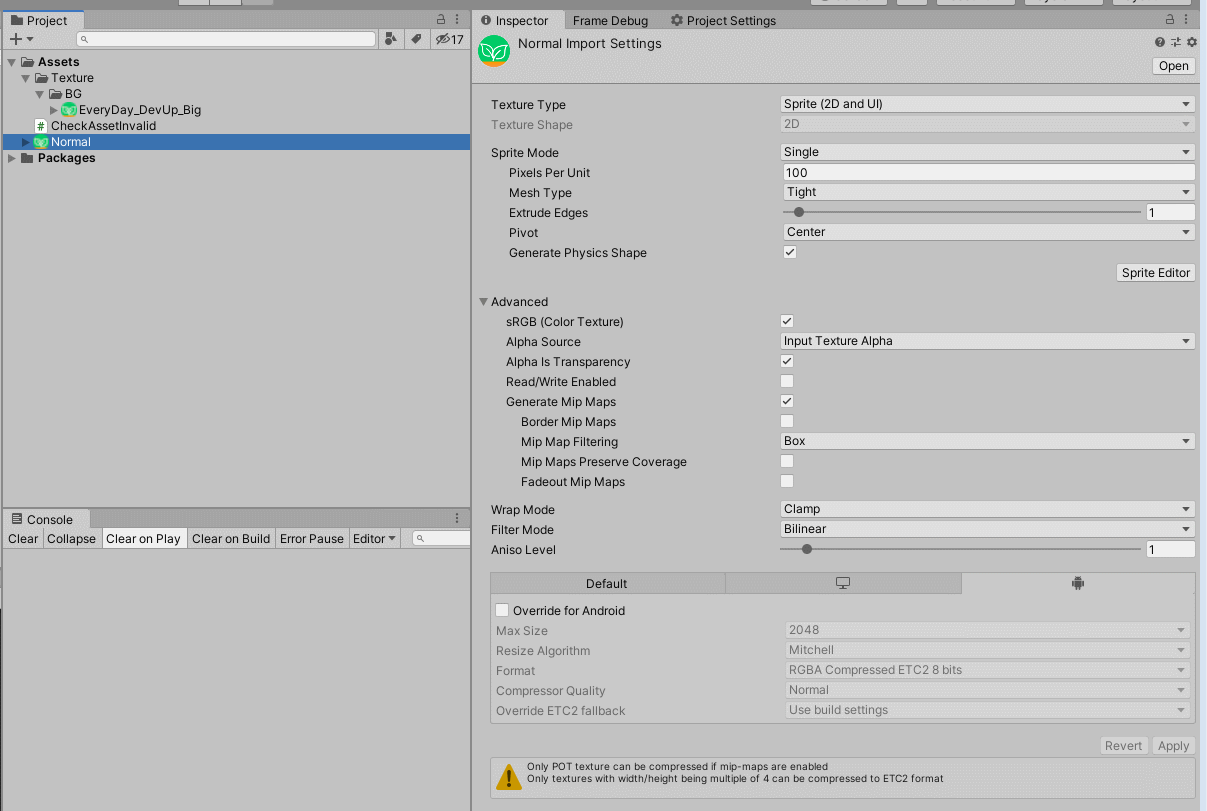
Task: Open gear settings icon in Inspector header
Action: 1191,42
